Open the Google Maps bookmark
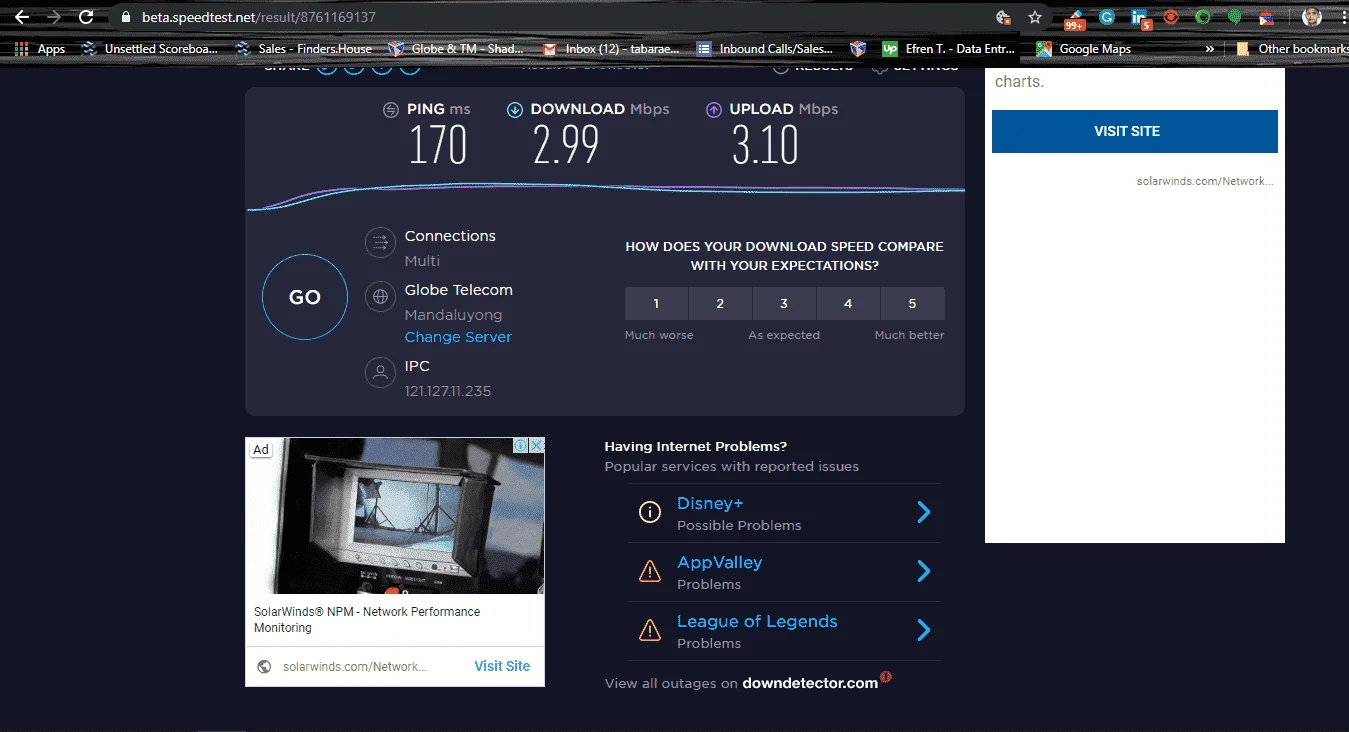1349x732 pixels. tap(1084, 49)
